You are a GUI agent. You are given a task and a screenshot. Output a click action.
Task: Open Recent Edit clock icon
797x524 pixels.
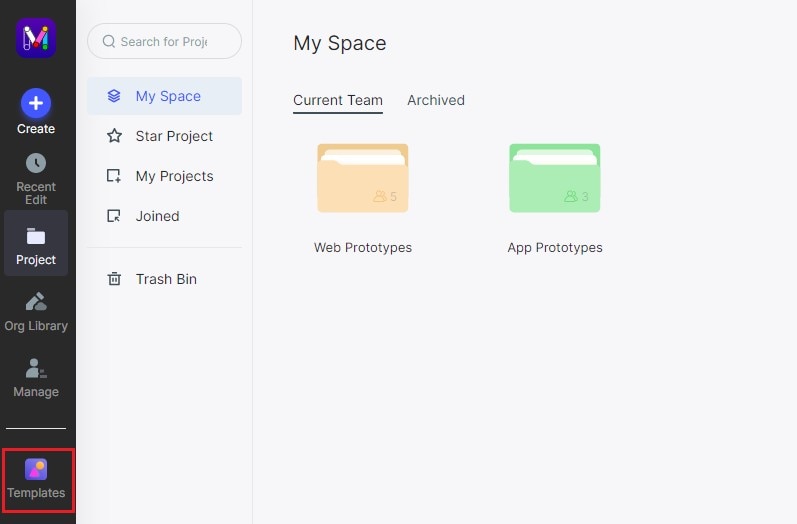click(36, 163)
